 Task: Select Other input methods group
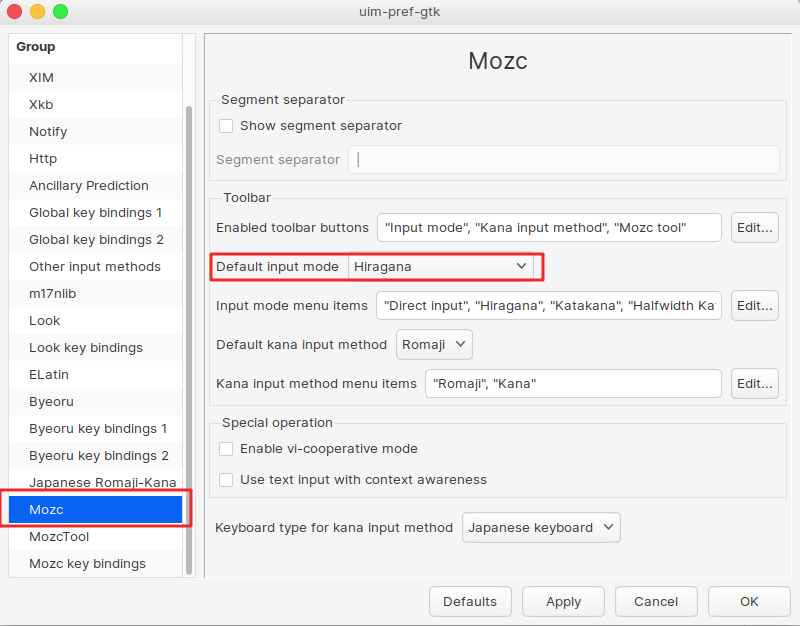95,267
